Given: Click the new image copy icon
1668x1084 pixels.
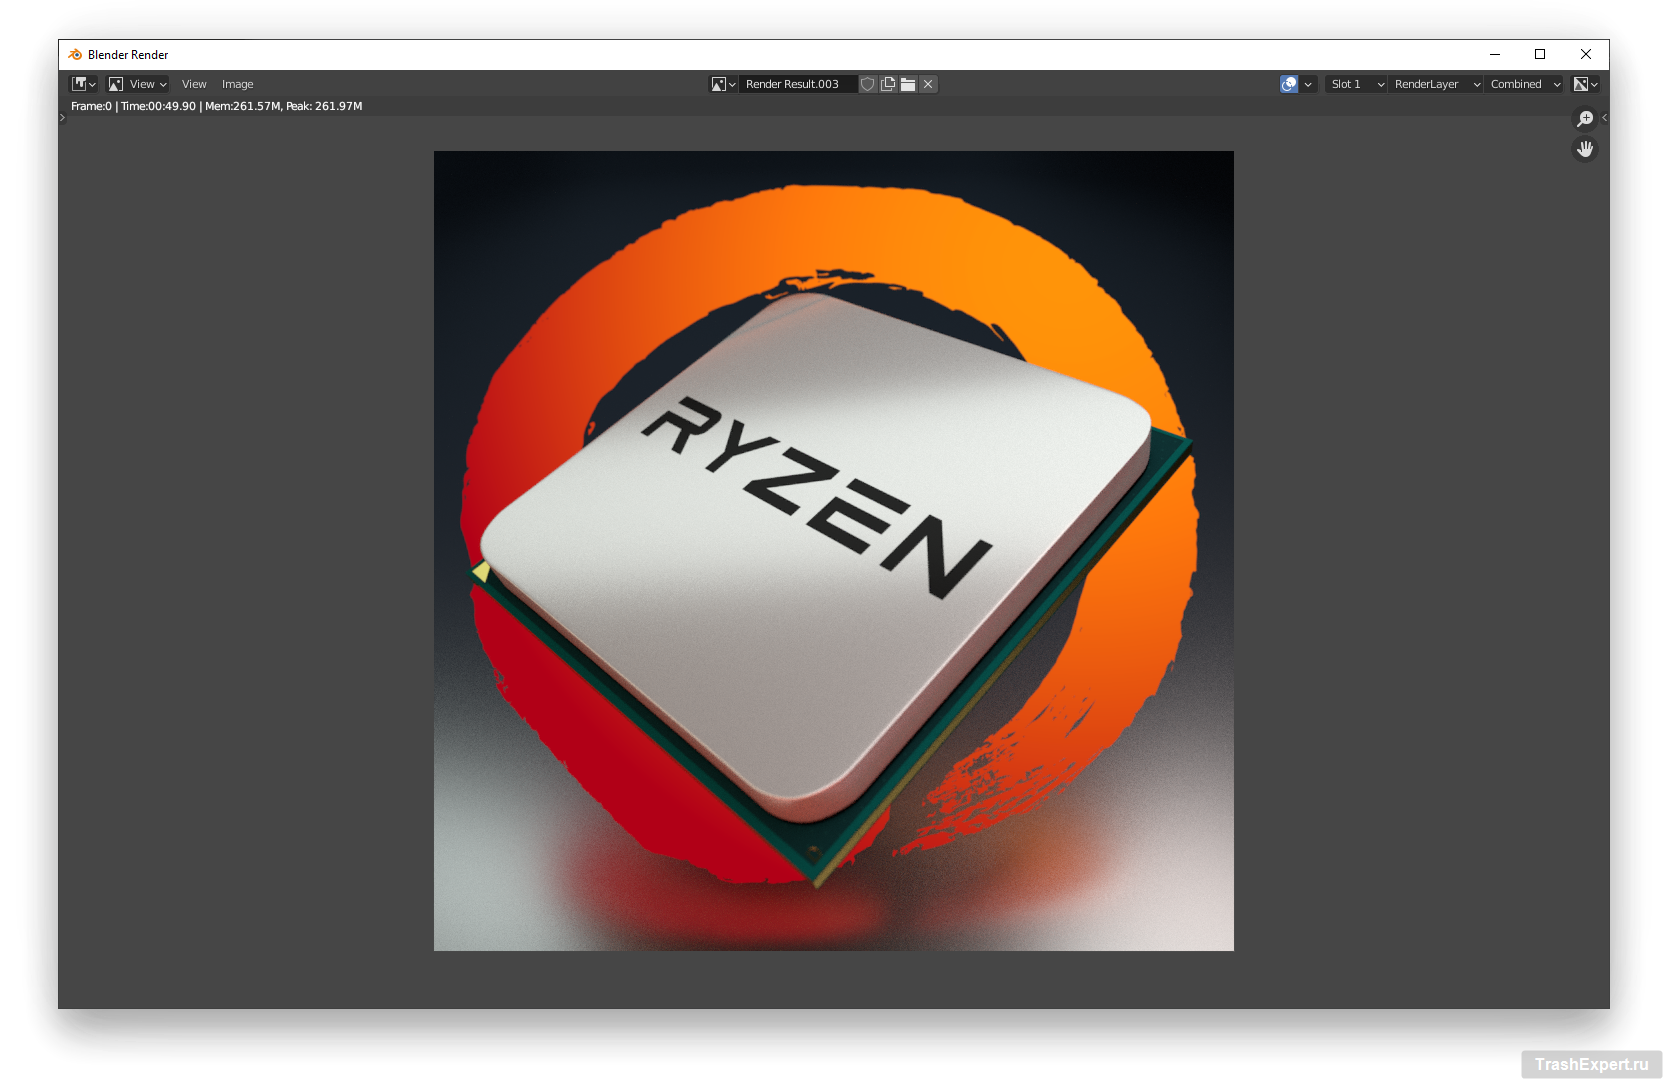Looking at the screenshot, I should click(888, 84).
